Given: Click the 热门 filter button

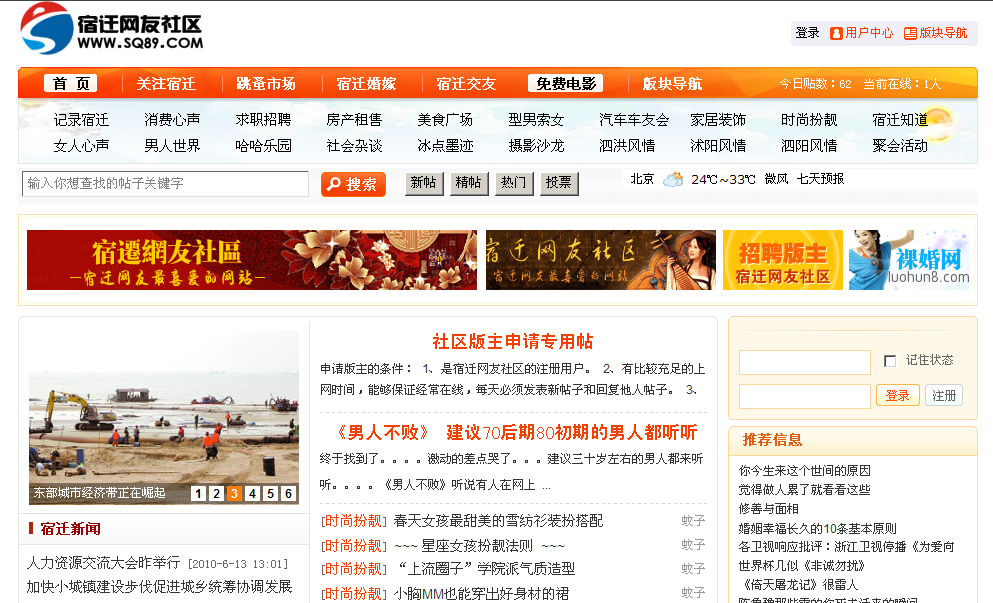Looking at the screenshot, I should pos(514,183).
